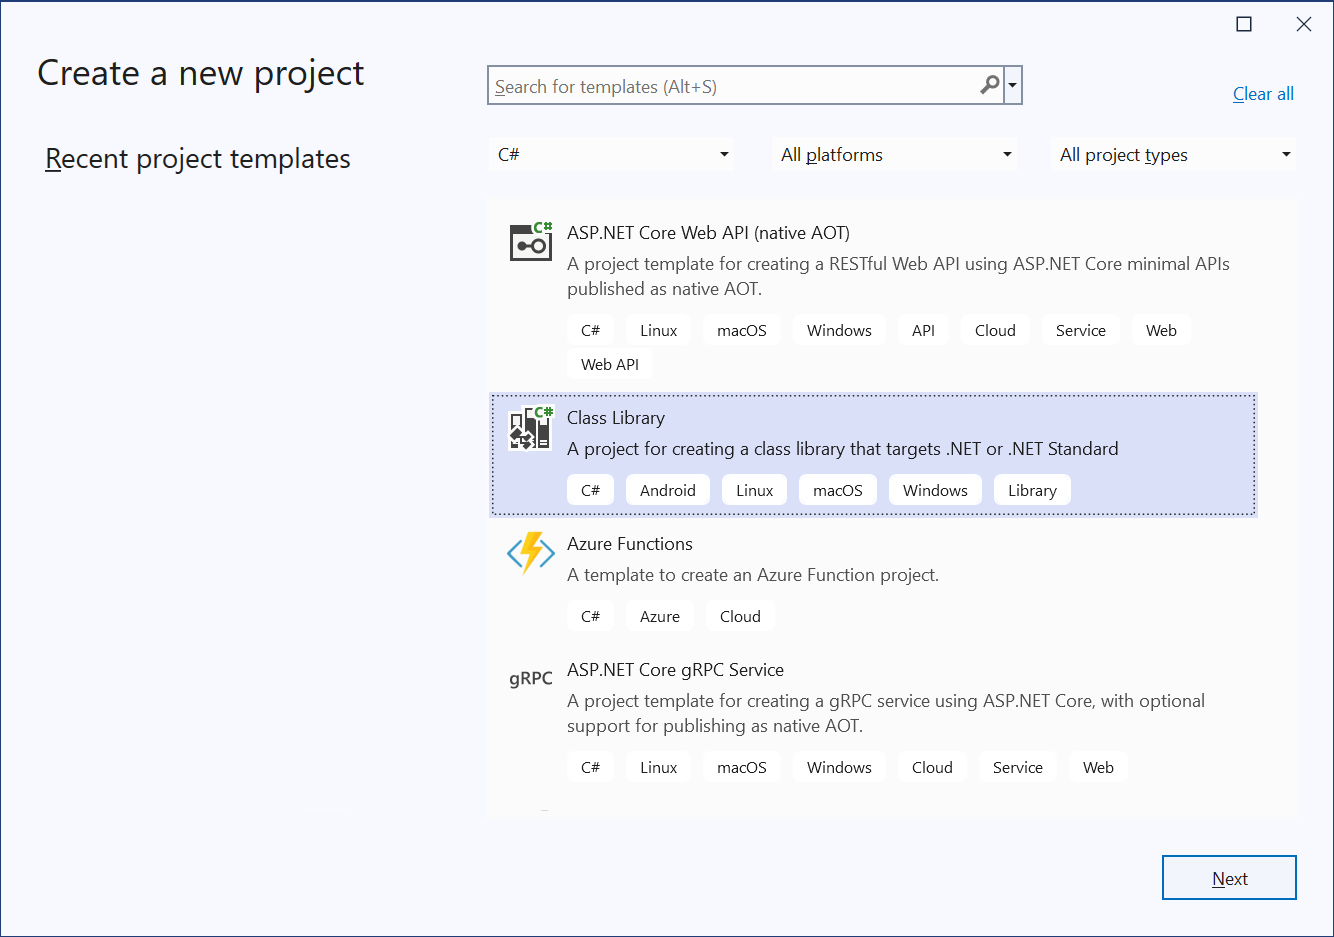
Task: Maximize the Create a new project window
Action: (1244, 24)
